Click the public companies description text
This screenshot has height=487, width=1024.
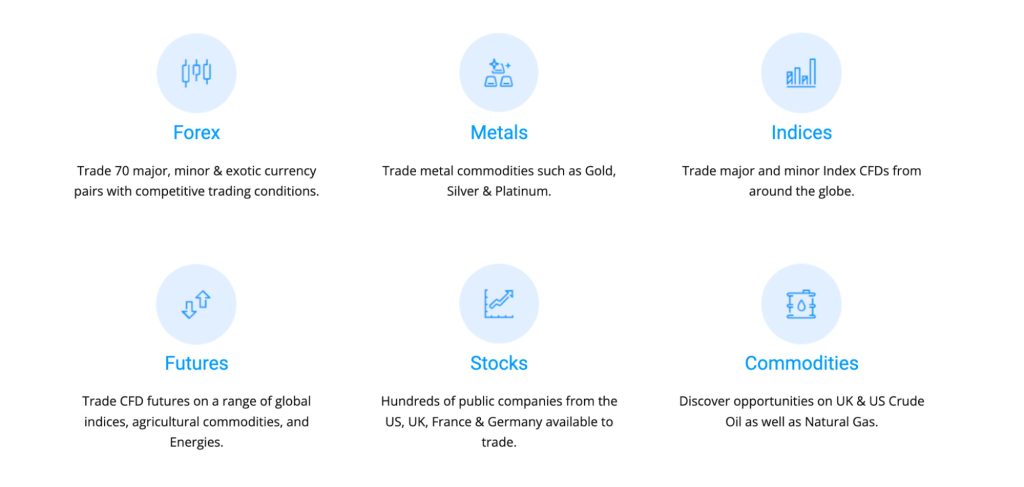(x=499, y=422)
